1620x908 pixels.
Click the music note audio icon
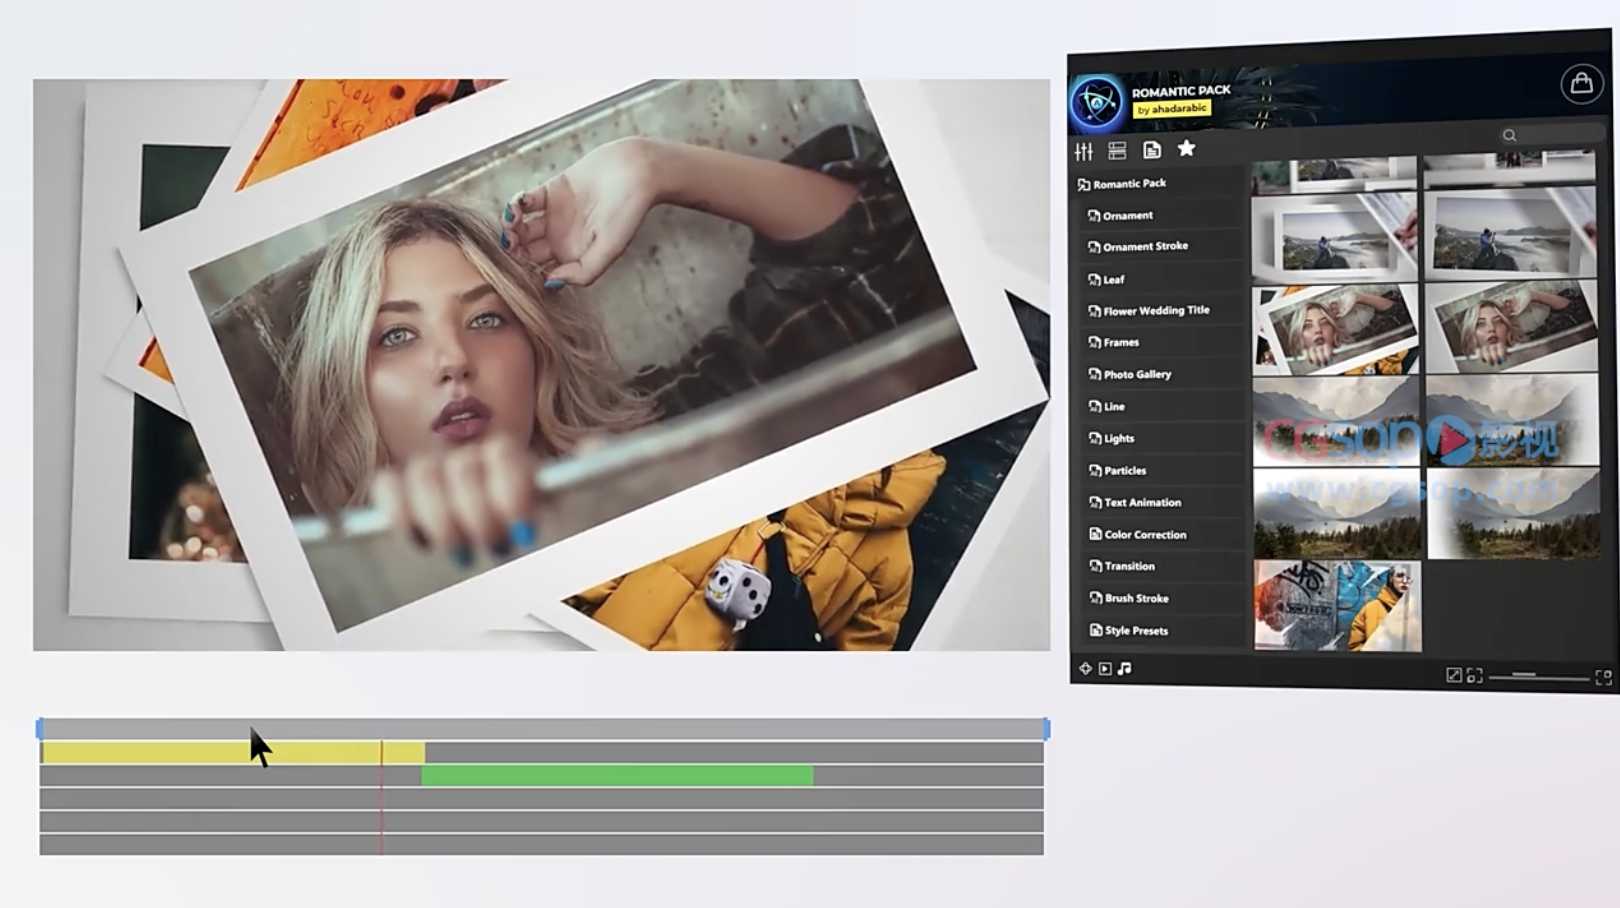coord(1125,669)
